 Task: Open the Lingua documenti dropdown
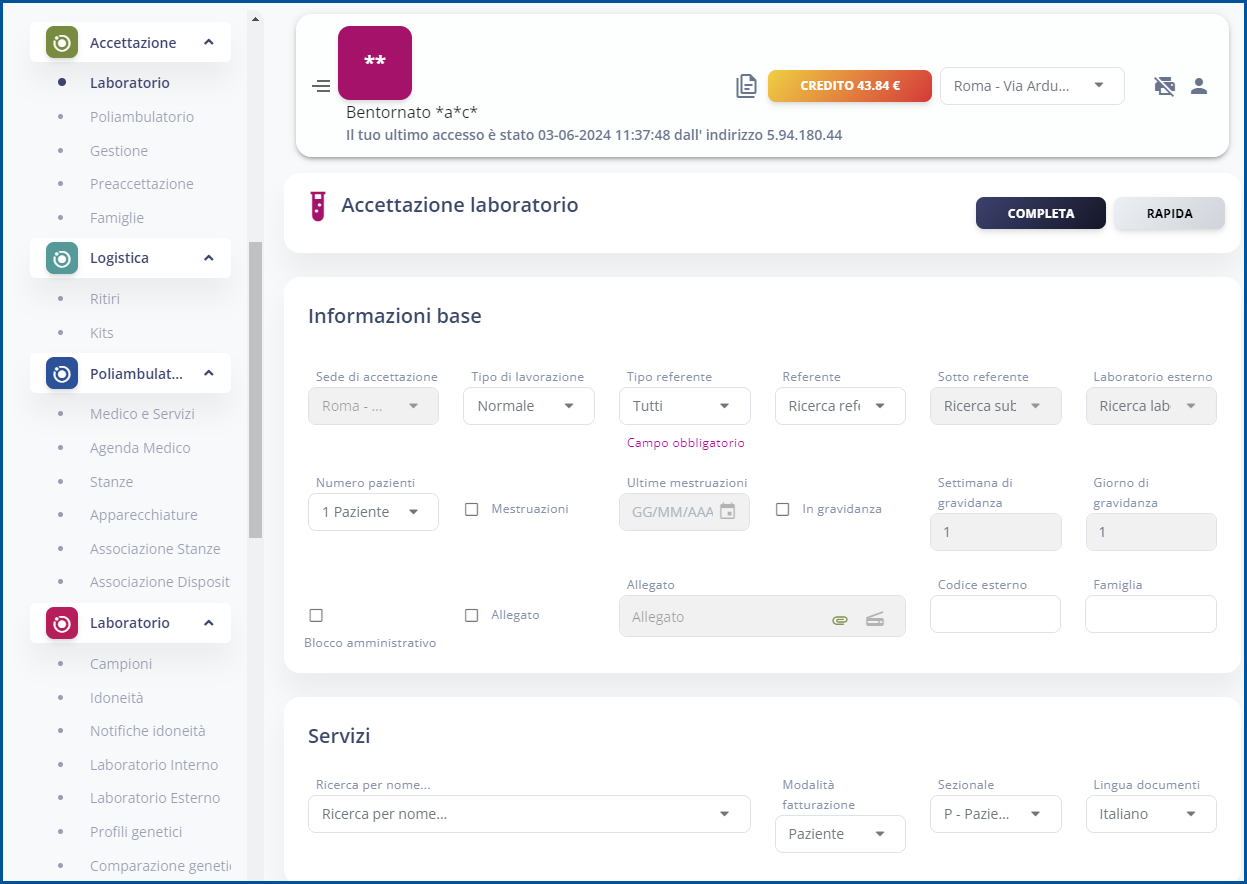1150,814
